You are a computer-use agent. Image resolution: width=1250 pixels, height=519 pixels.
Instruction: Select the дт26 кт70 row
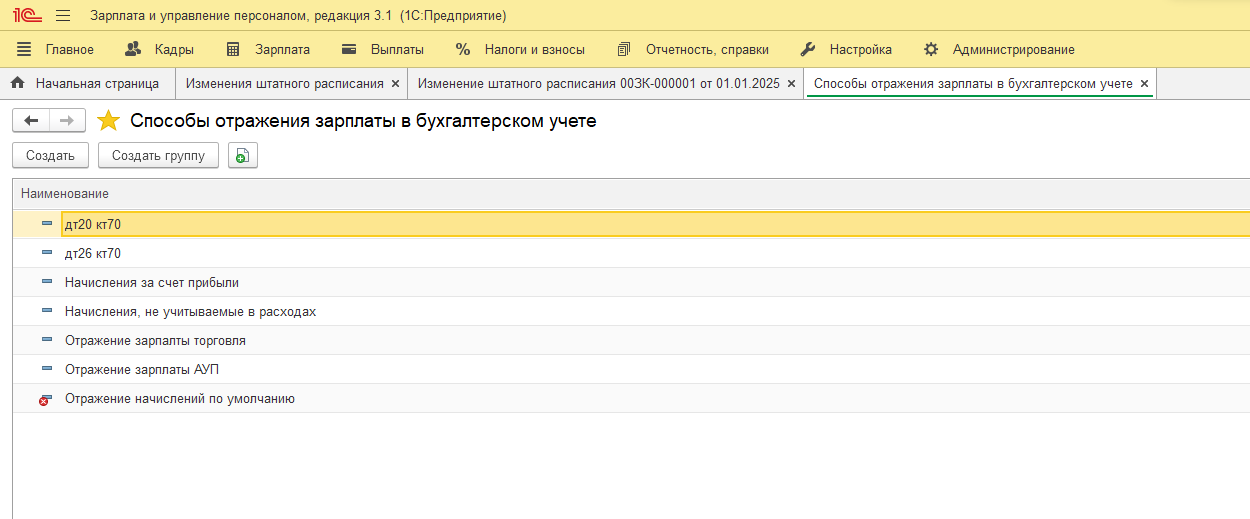[x=93, y=254]
